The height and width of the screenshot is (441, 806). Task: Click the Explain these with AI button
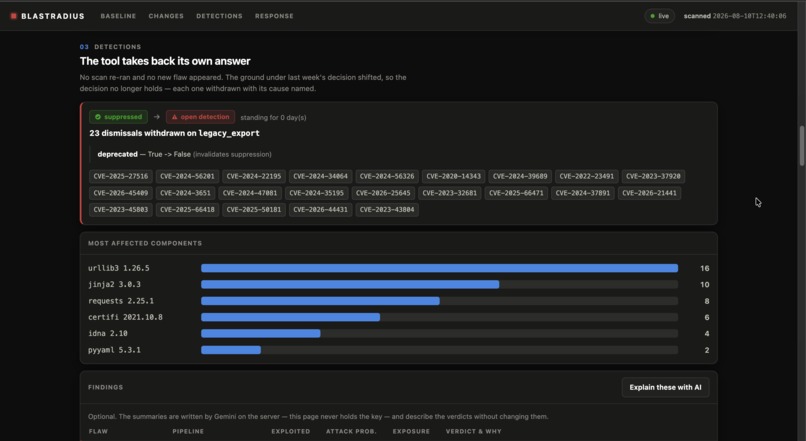tap(665, 387)
